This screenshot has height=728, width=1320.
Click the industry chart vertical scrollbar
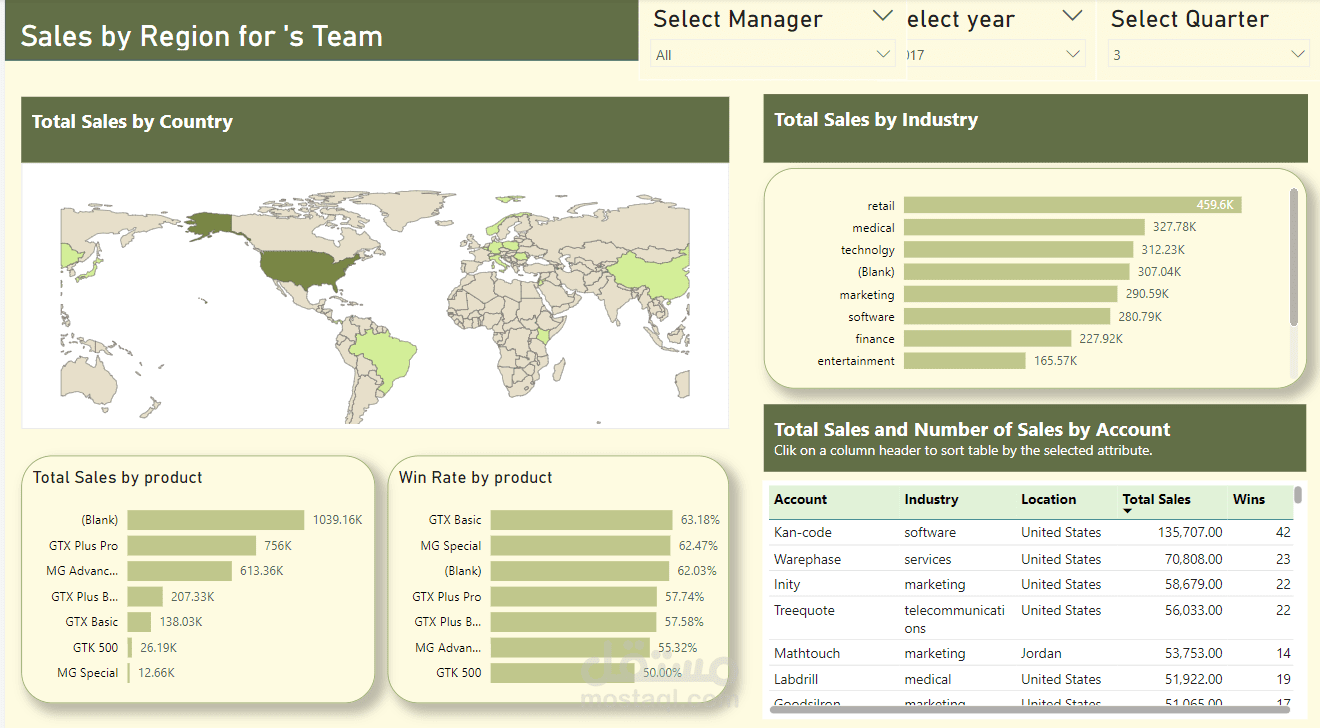(x=1294, y=257)
